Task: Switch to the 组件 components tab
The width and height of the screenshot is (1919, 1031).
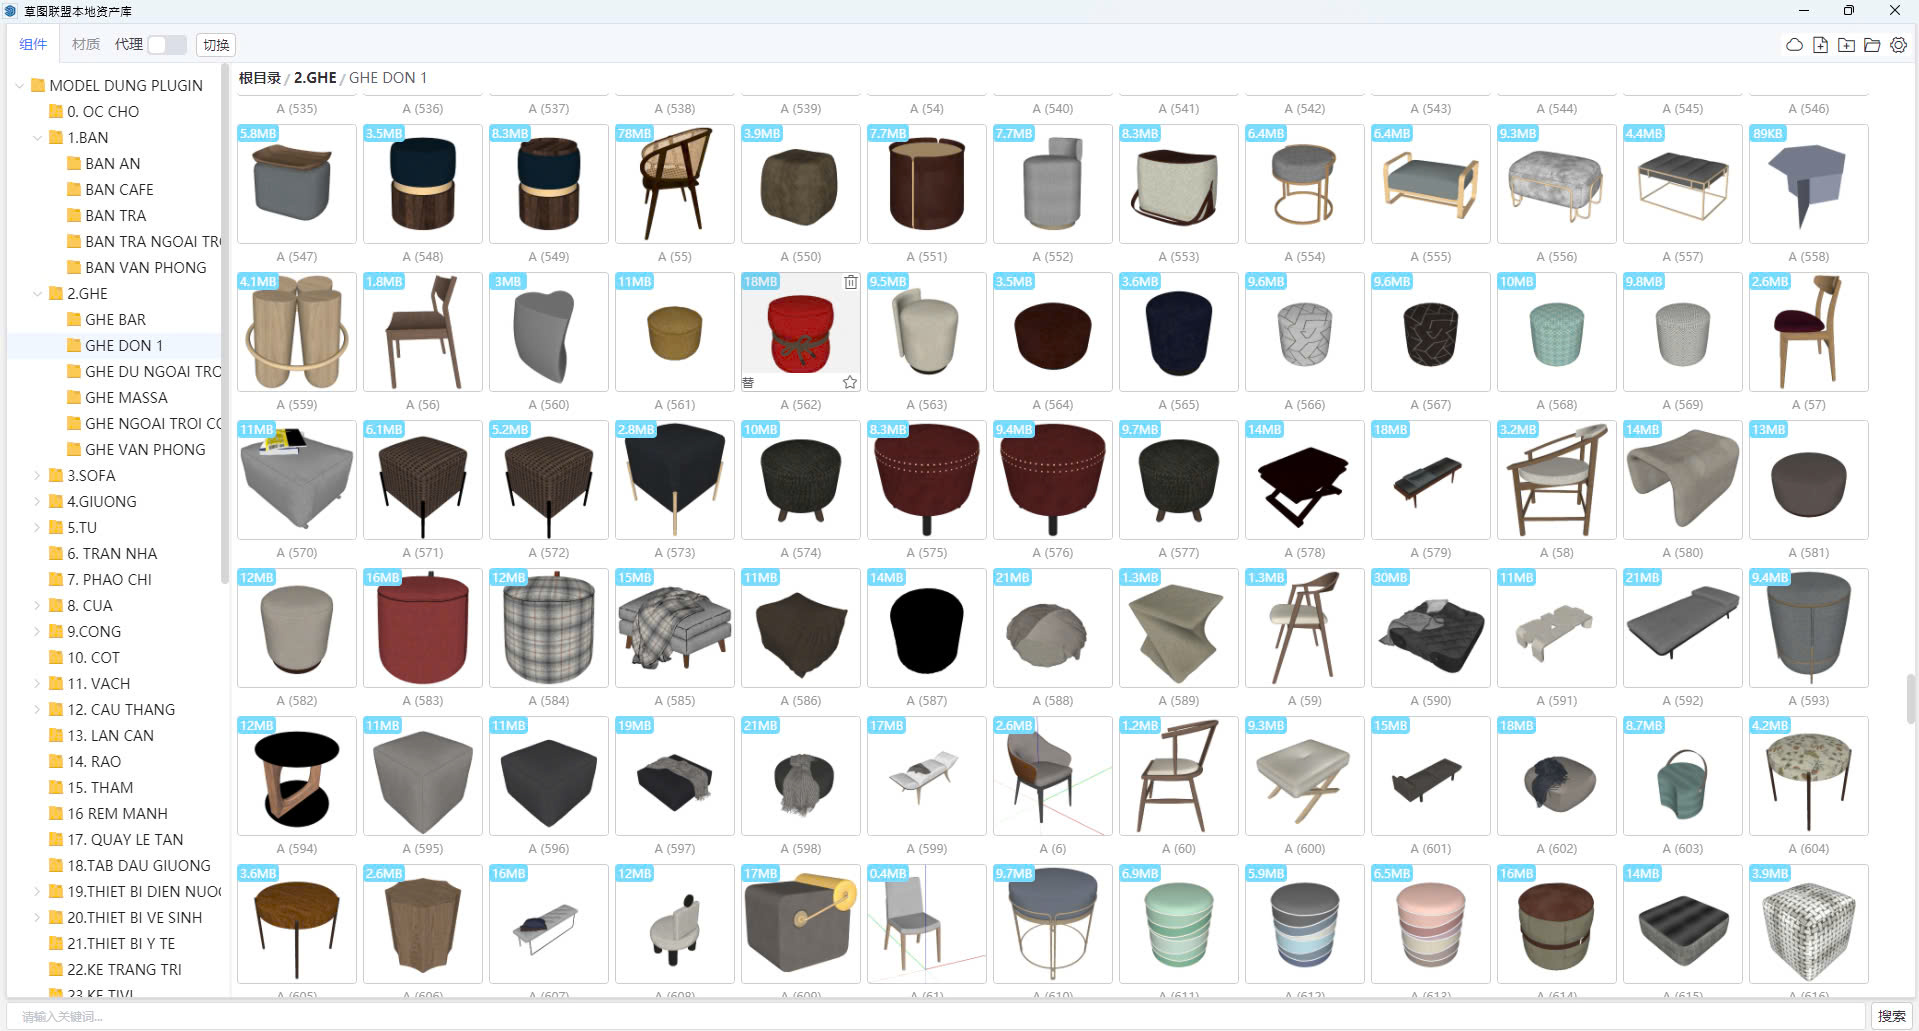Action: 33,44
